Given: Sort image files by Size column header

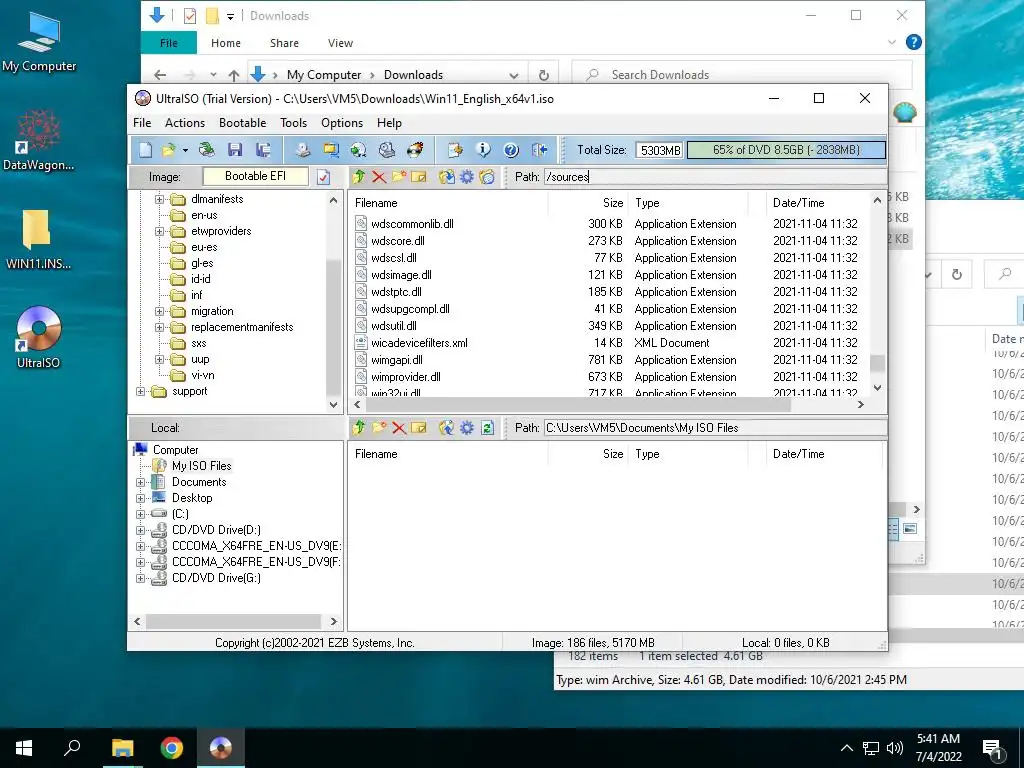Looking at the screenshot, I should (588, 203).
